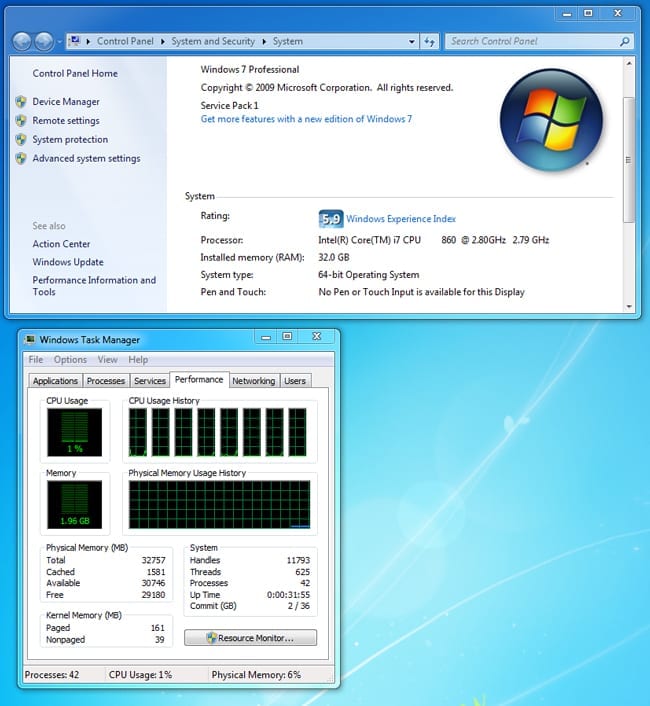This screenshot has width=650, height=706.
Task: Click Get more features with new edition link
Action: [x=306, y=119]
